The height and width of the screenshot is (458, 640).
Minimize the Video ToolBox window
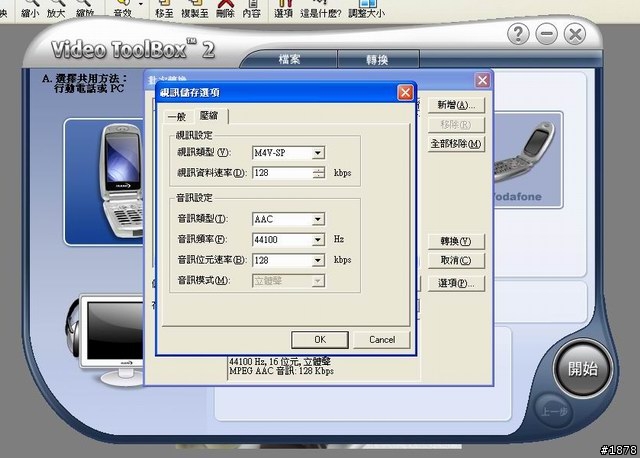click(547, 34)
